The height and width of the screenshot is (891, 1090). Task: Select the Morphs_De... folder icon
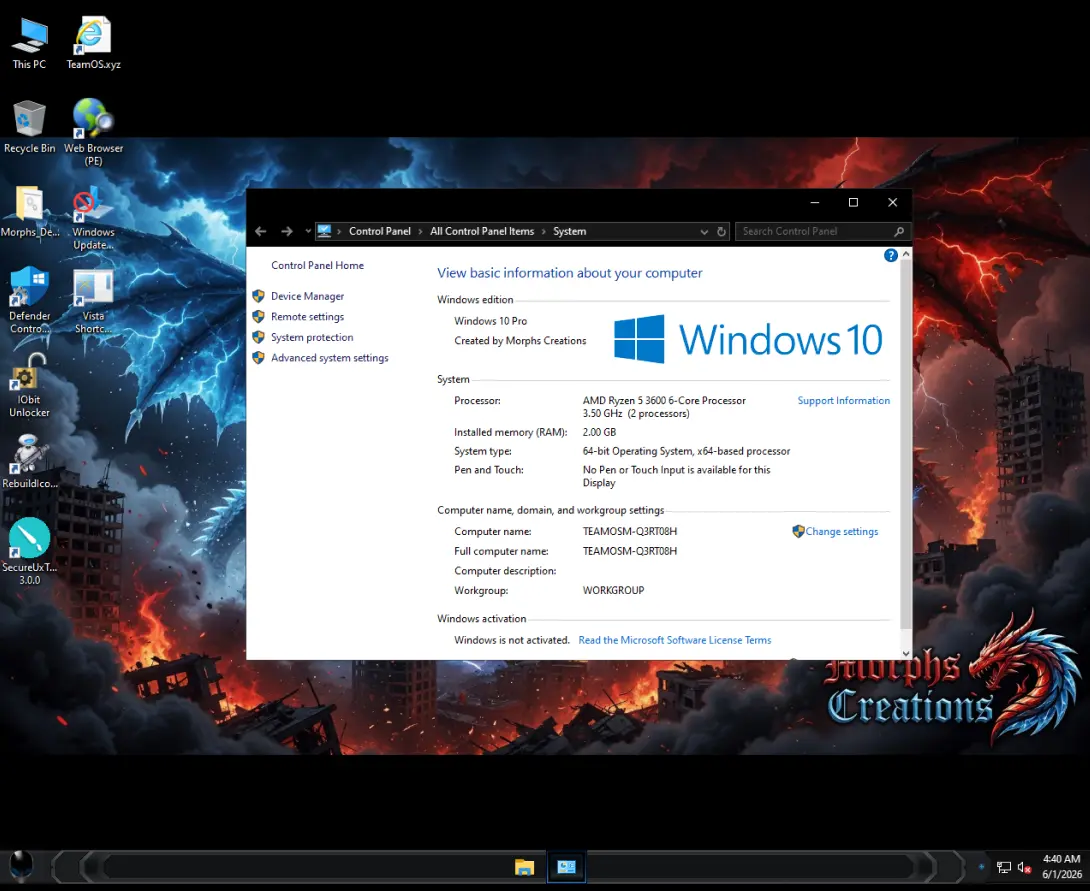click(x=29, y=212)
